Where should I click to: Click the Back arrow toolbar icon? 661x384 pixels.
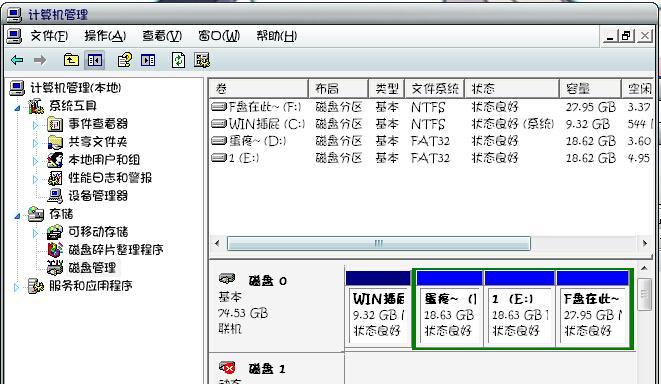tap(17, 61)
